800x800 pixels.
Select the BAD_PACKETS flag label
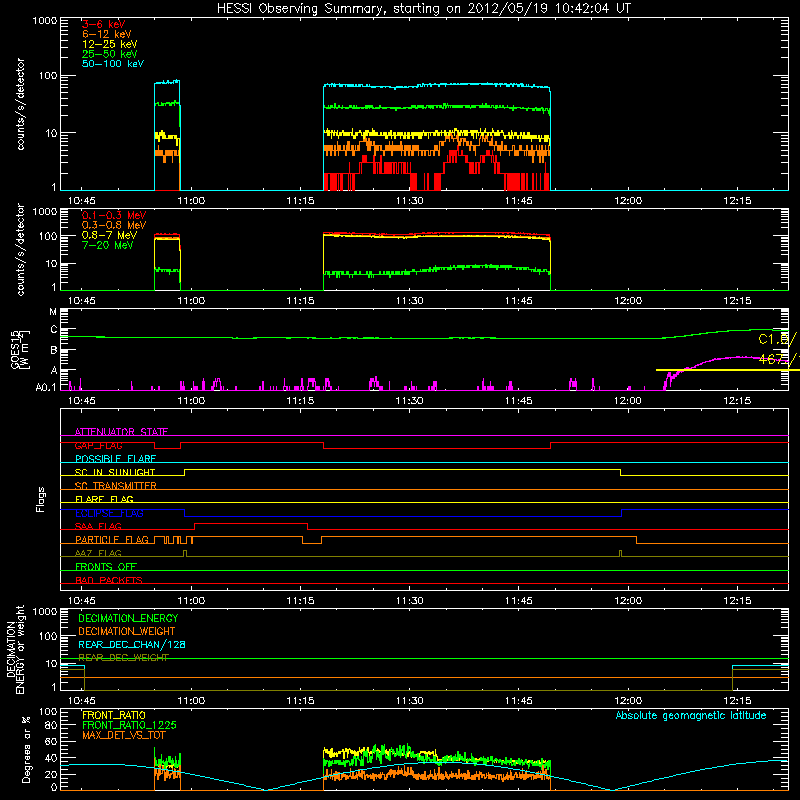(x=109, y=580)
